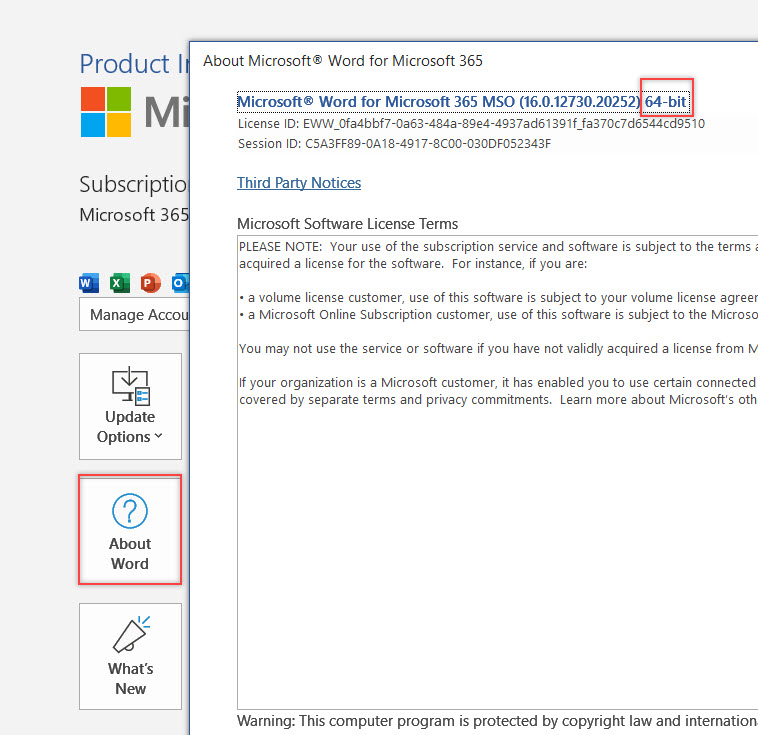
Task: Click 'If your organization is a Microsoft customer' text
Action: (498, 391)
